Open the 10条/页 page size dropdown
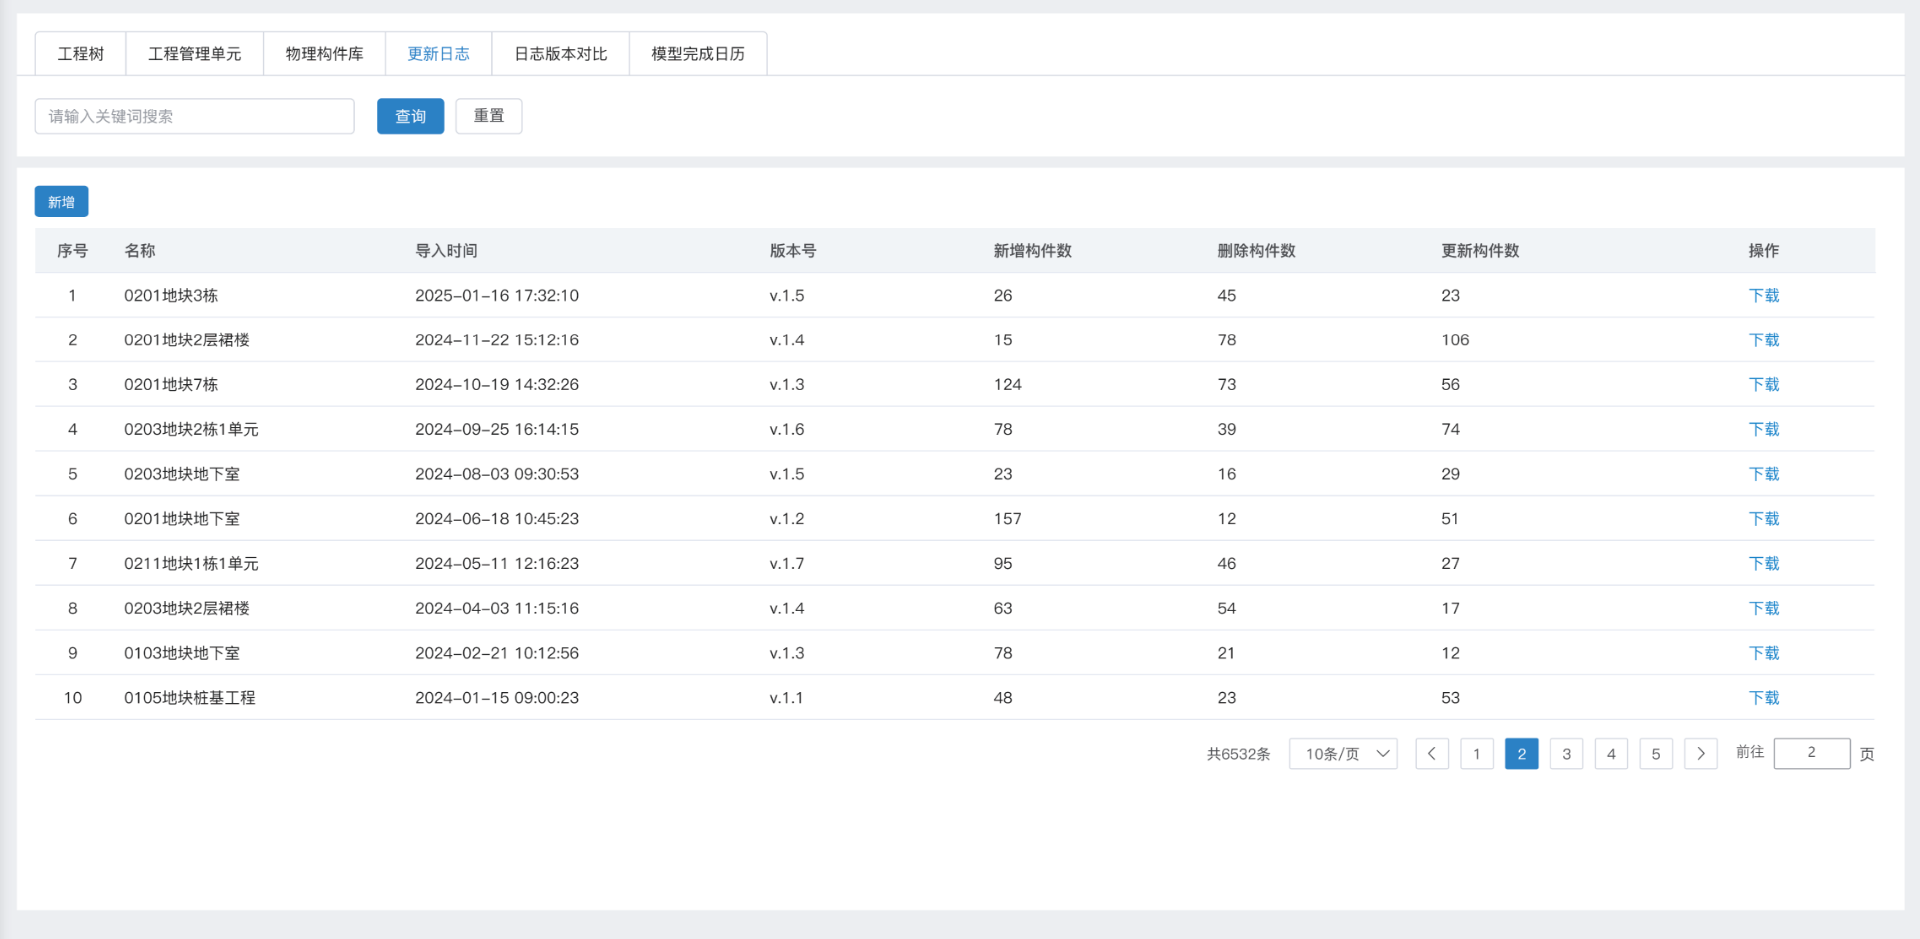This screenshot has height=939, width=1920. point(1343,754)
